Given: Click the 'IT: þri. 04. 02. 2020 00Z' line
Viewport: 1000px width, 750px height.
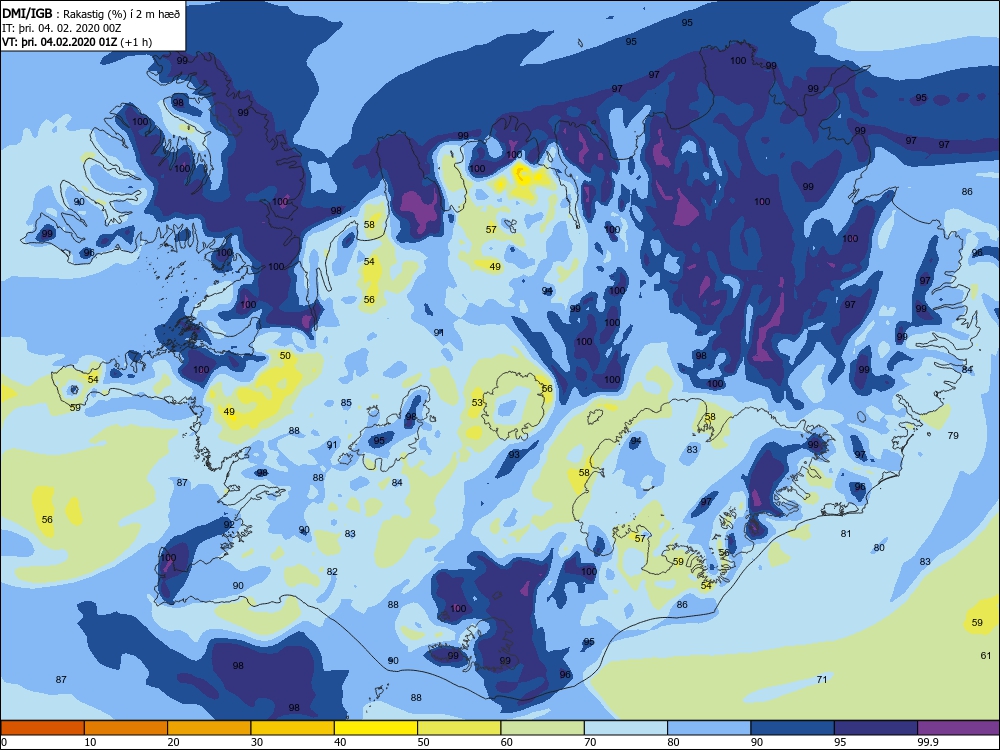Looking at the screenshot, I should point(61,28).
